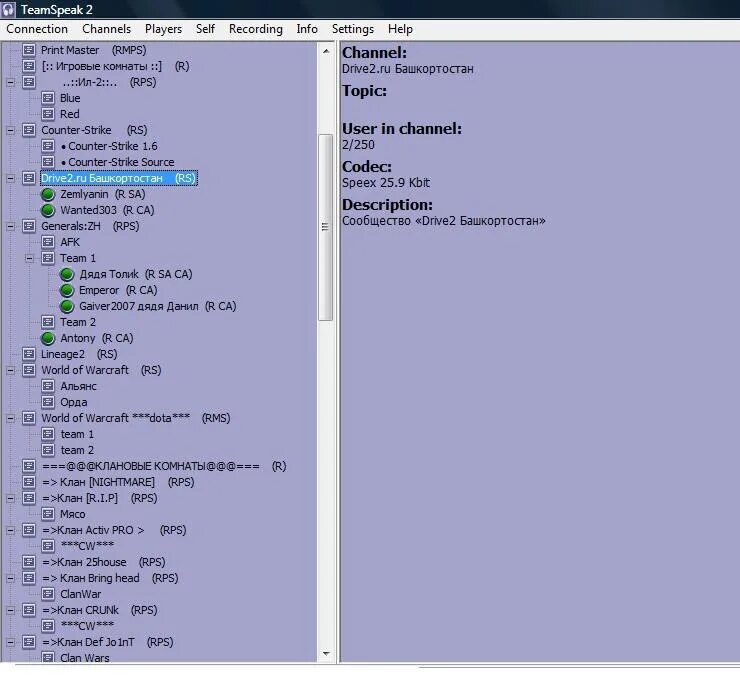Select player Zemlyanin (R SA)

point(102,194)
